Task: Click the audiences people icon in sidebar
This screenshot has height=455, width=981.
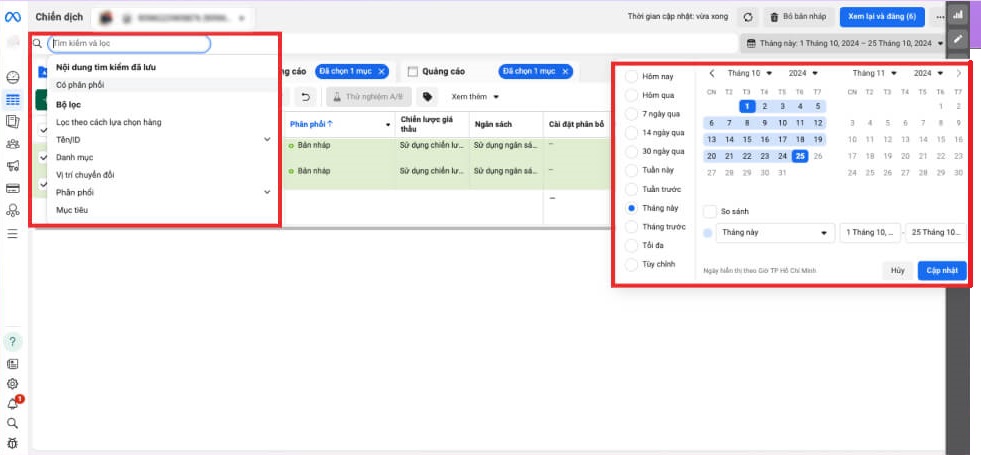Action: (x=13, y=144)
